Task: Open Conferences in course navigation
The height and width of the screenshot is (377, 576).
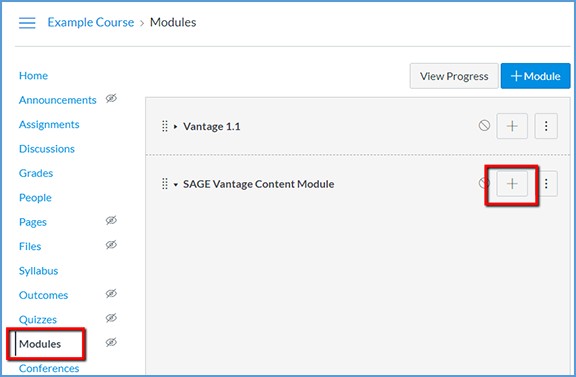Action: (49, 369)
